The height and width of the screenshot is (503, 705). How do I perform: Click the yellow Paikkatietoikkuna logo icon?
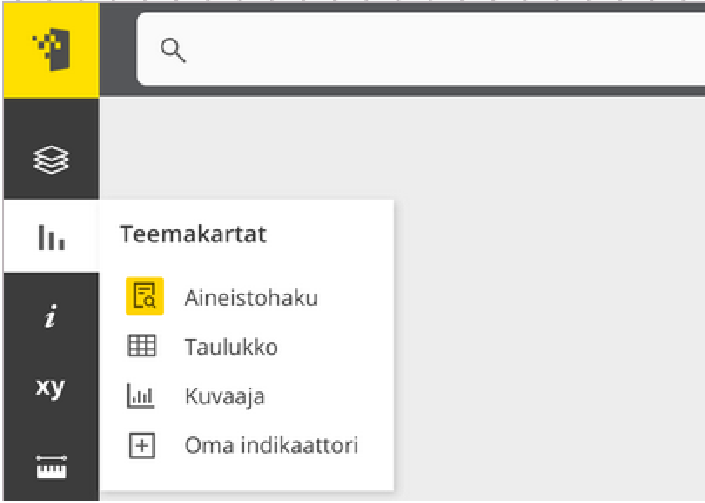(51, 50)
